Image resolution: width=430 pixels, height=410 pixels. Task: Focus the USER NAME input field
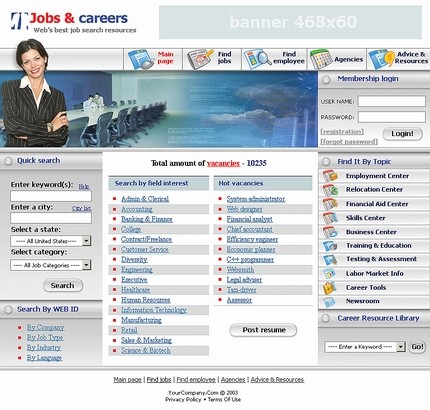click(392, 101)
